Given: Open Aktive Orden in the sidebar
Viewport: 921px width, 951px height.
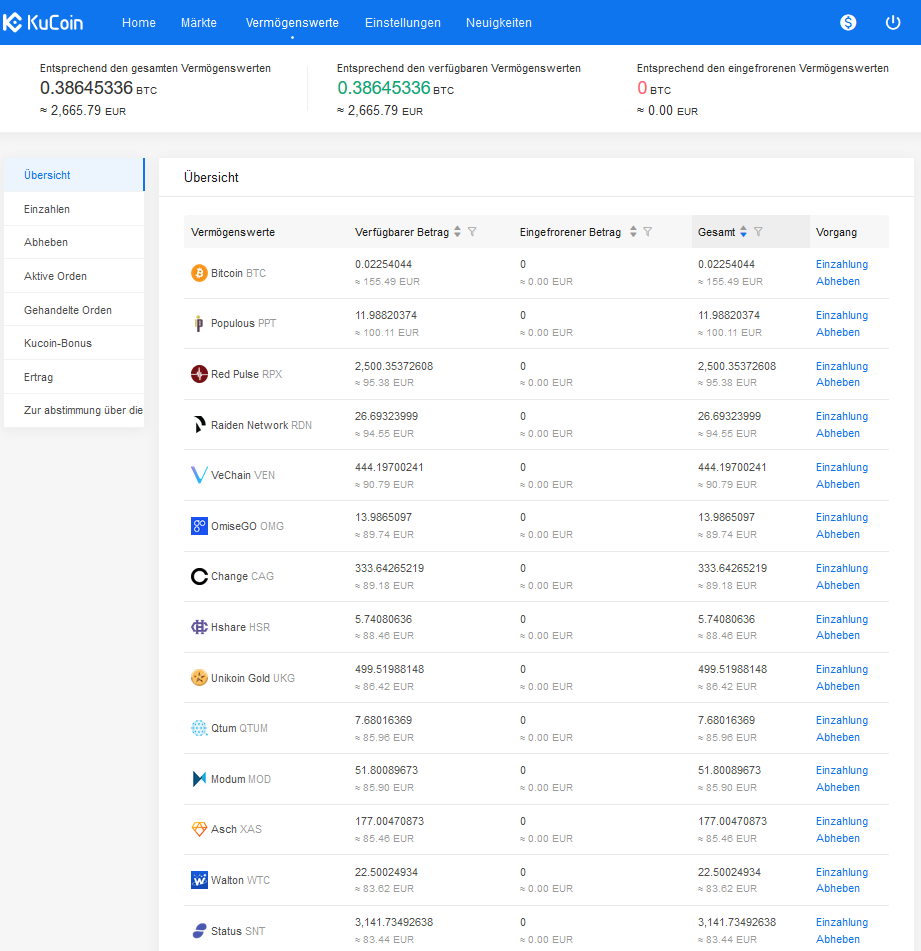Looking at the screenshot, I should pyautogui.click(x=74, y=276).
